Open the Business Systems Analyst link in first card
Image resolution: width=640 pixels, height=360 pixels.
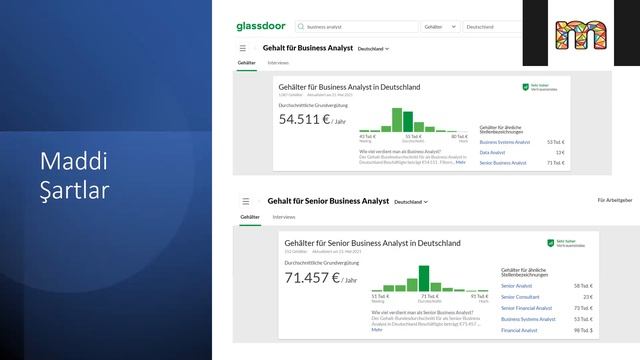point(504,142)
